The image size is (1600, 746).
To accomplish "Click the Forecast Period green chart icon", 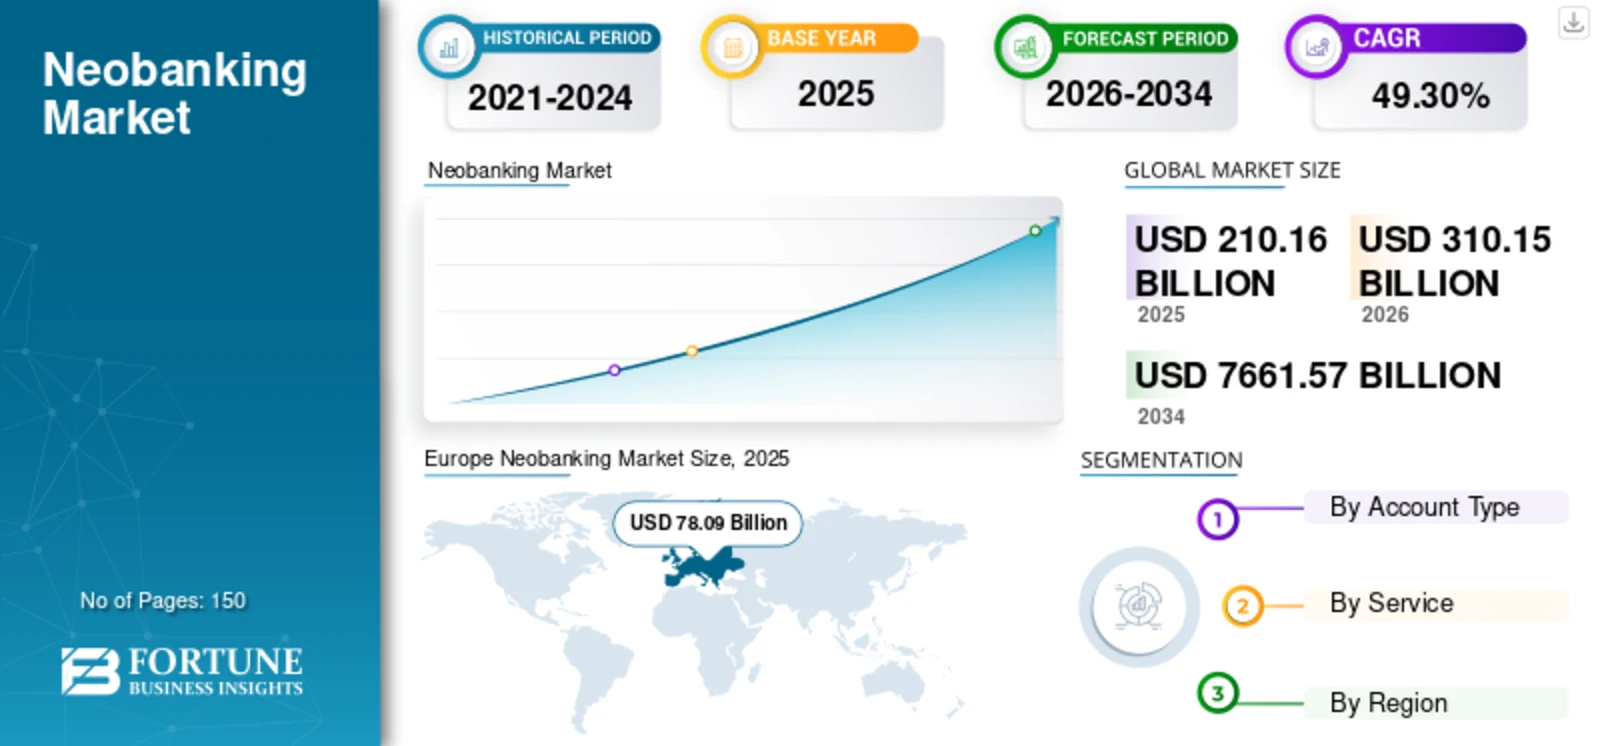I will pos(1025,47).
